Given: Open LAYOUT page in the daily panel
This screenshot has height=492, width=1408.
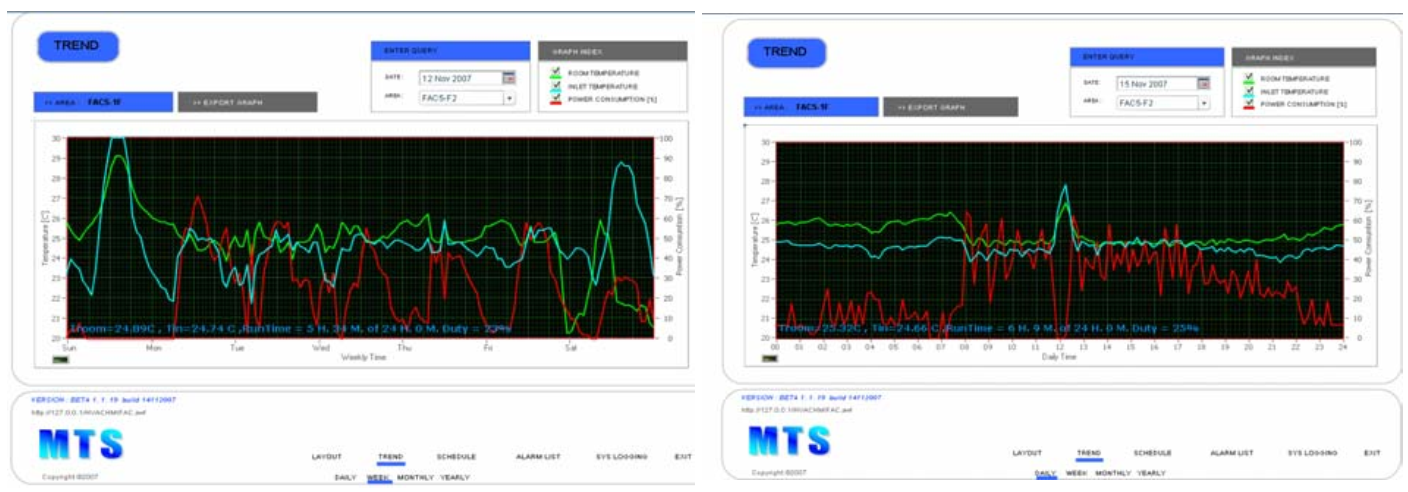Looking at the screenshot, I should pos(1027,453).
